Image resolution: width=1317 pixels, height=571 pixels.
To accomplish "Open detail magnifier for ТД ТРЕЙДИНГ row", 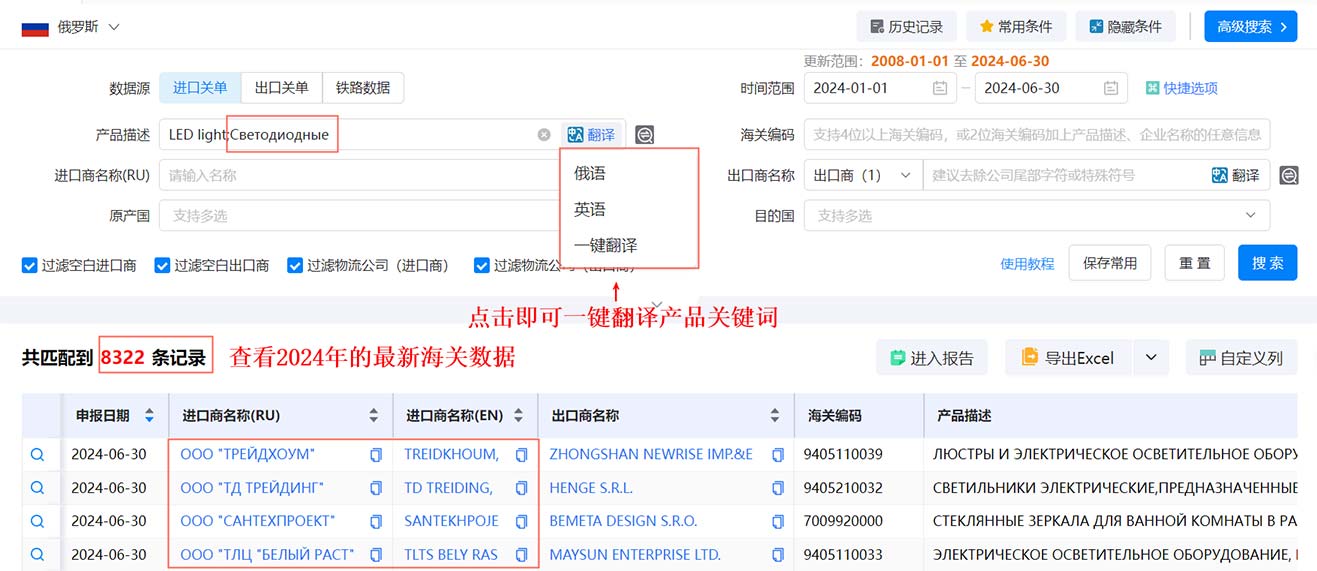I will point(37,488).
